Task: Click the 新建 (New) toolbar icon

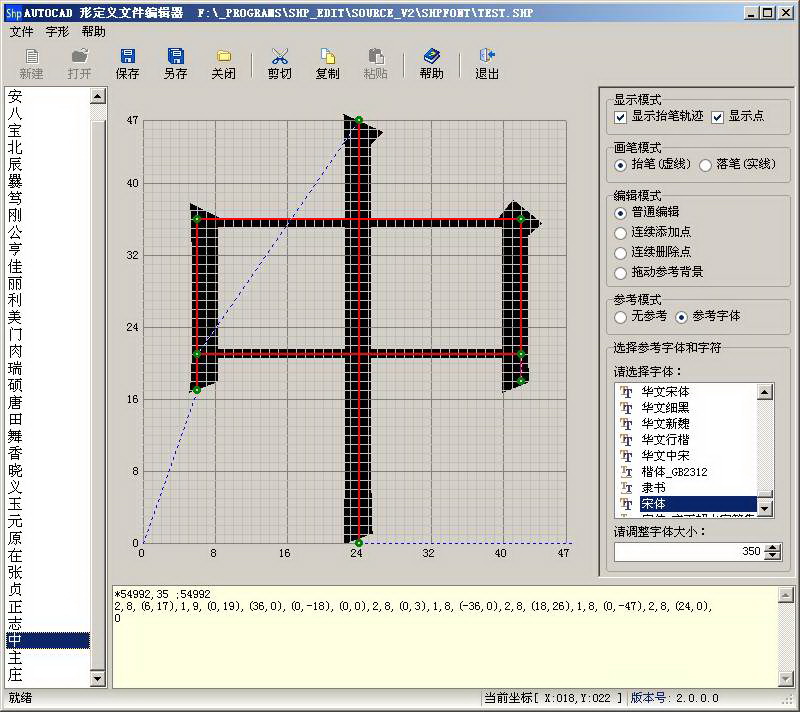Action: coord(32,57)
